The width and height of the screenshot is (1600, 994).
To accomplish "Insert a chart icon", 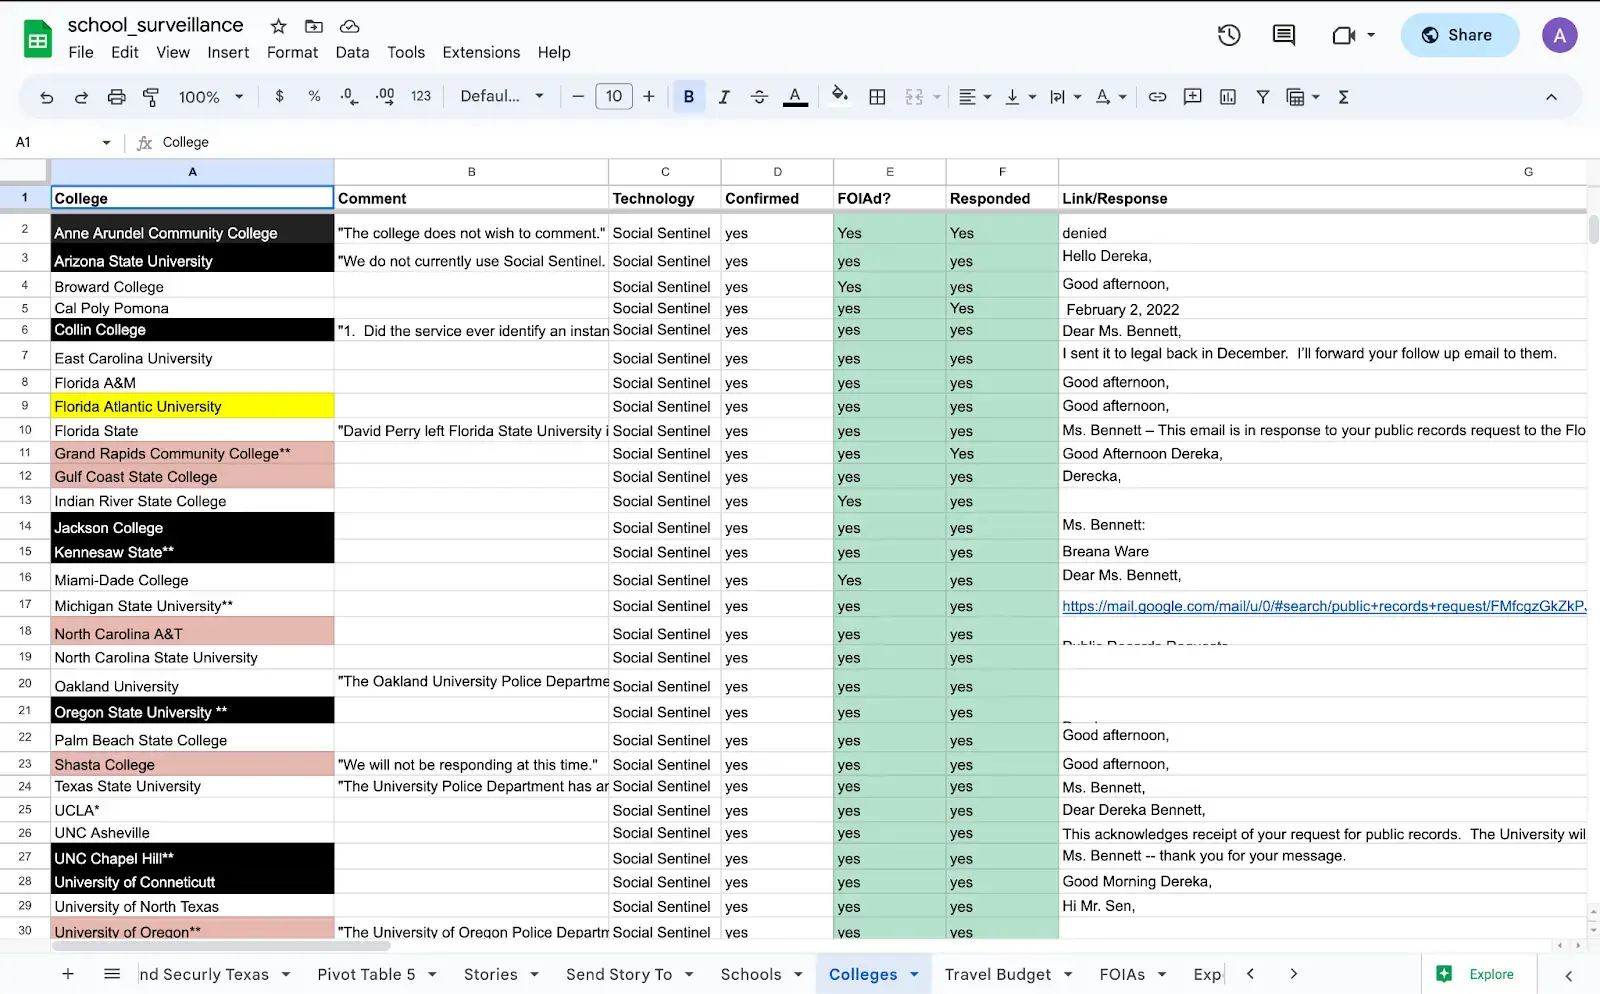I will [1228, 97].
